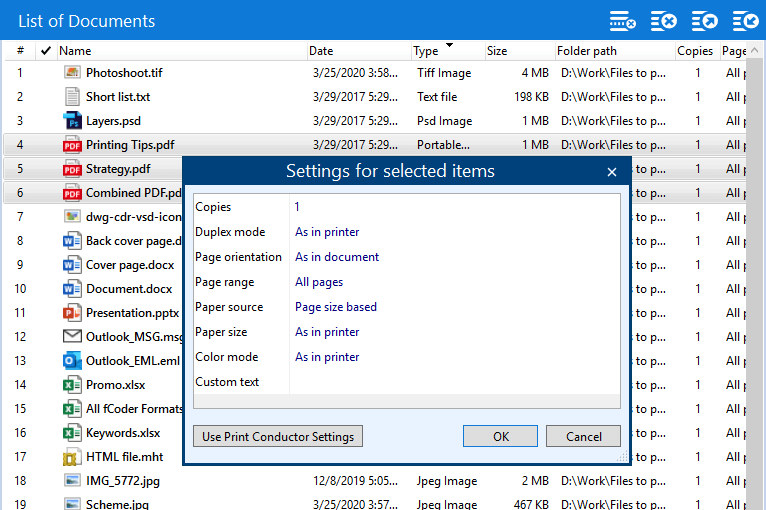
Task: Change the Paper source 'Page size based' setting
Action: pos(336,307)
